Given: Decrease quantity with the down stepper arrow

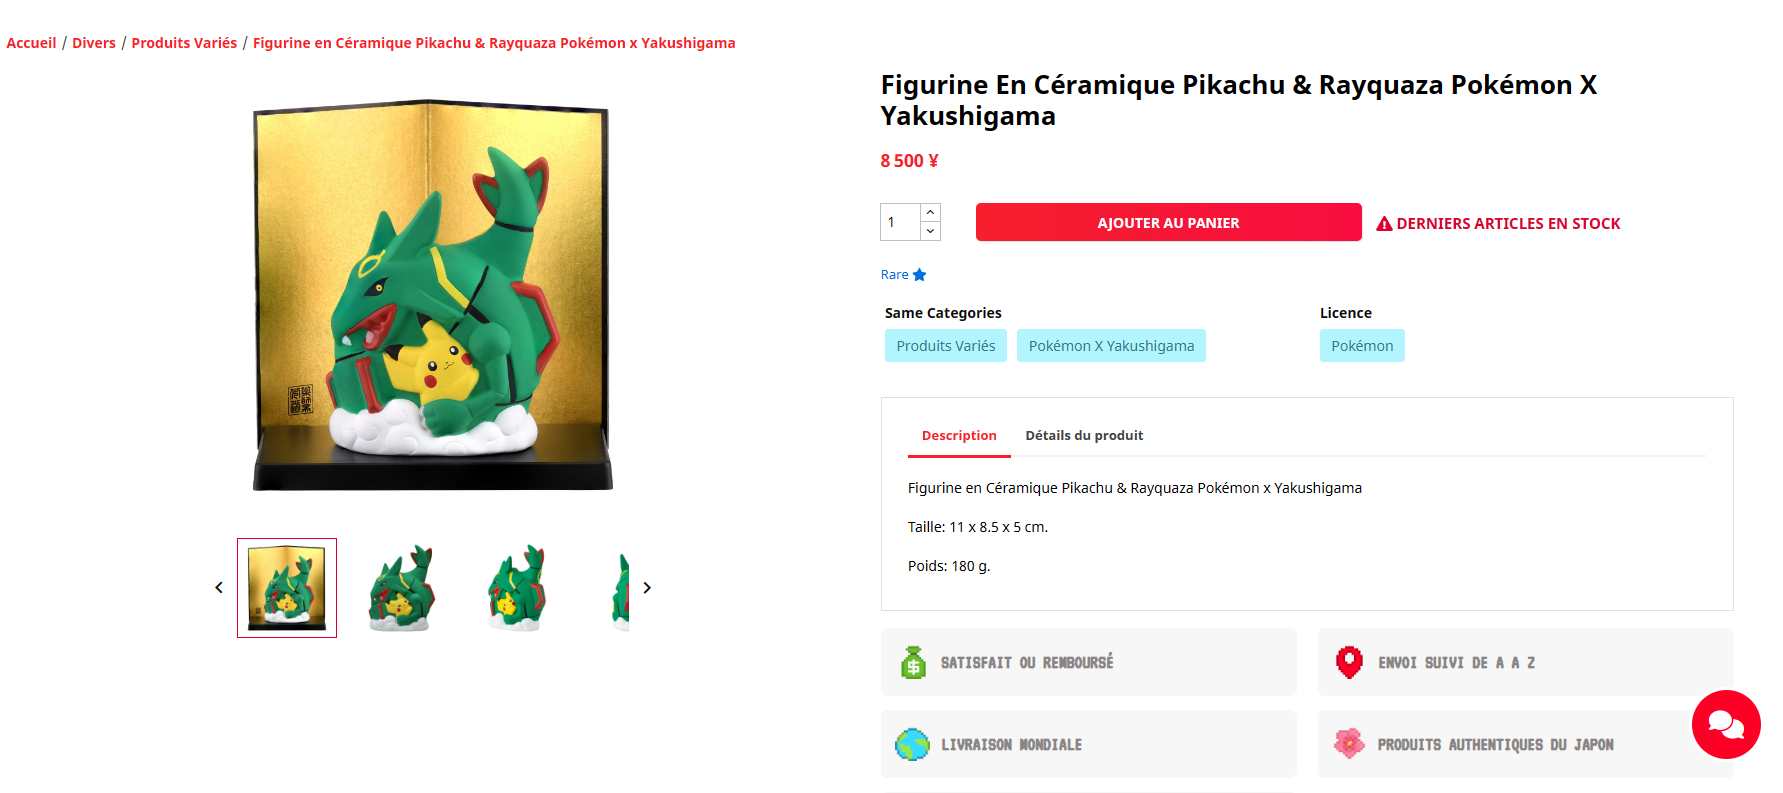Looking at the screenshot, I should point(931,231).
